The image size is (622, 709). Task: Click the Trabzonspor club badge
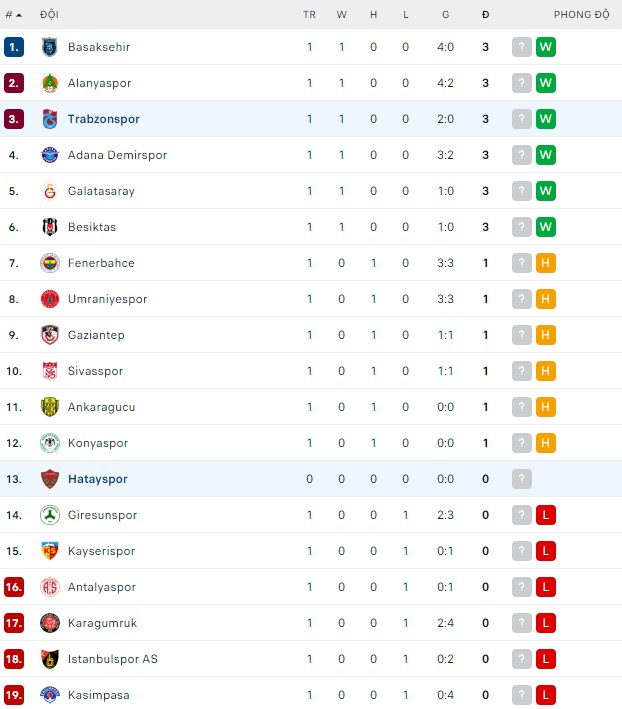coord(50,119)
